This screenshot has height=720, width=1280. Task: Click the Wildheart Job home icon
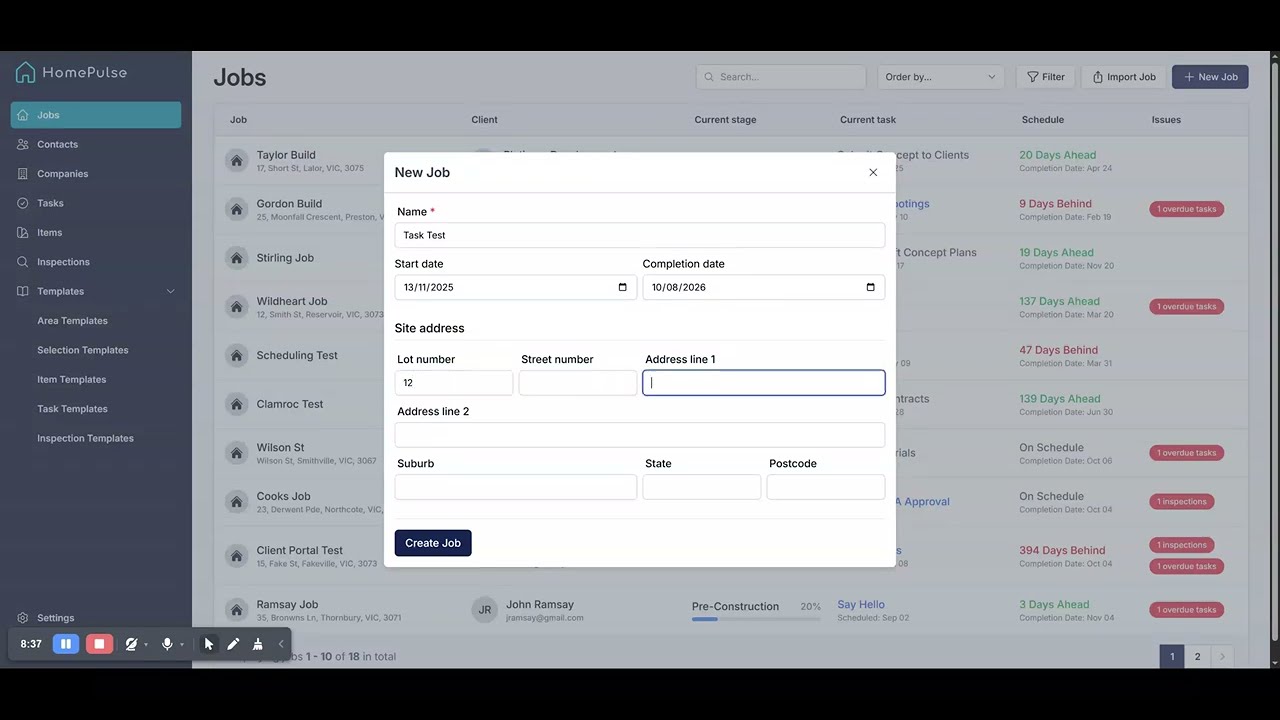coord(236,307)
